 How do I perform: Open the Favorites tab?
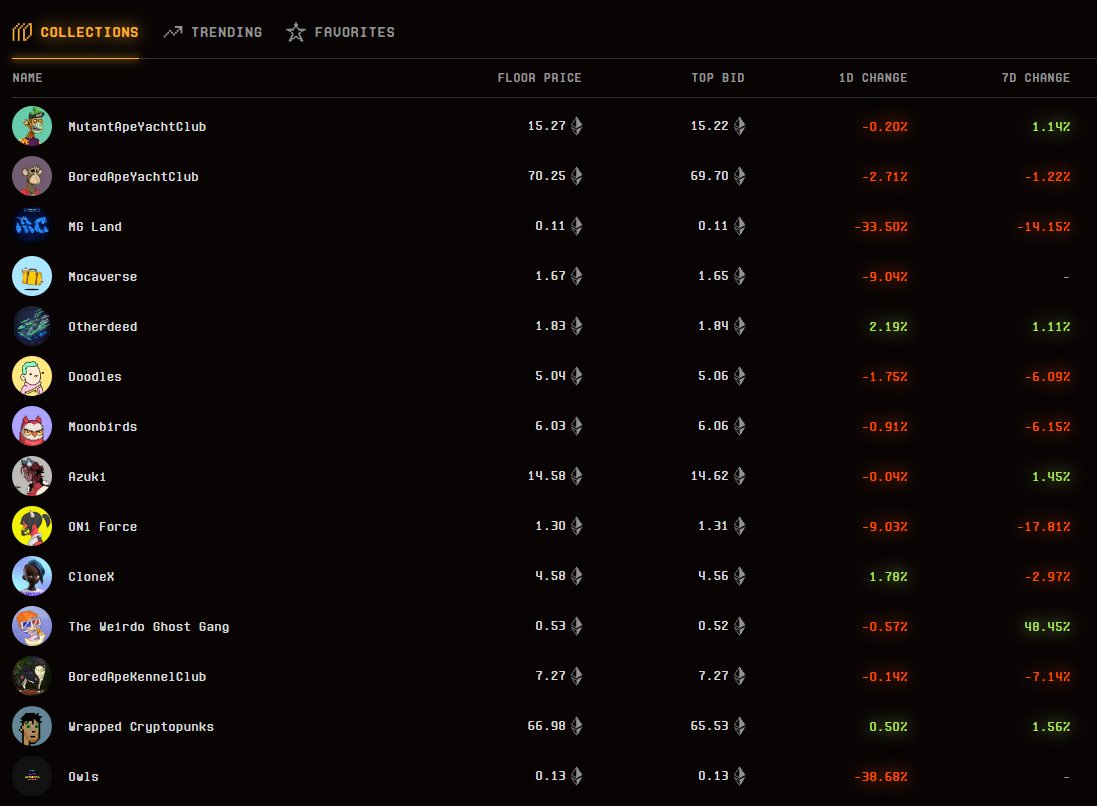[341, 32]
